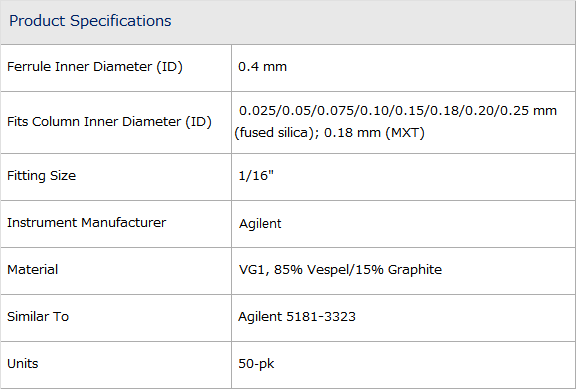Select the Material row label
576x389 pixels.
tap(33, 270)
